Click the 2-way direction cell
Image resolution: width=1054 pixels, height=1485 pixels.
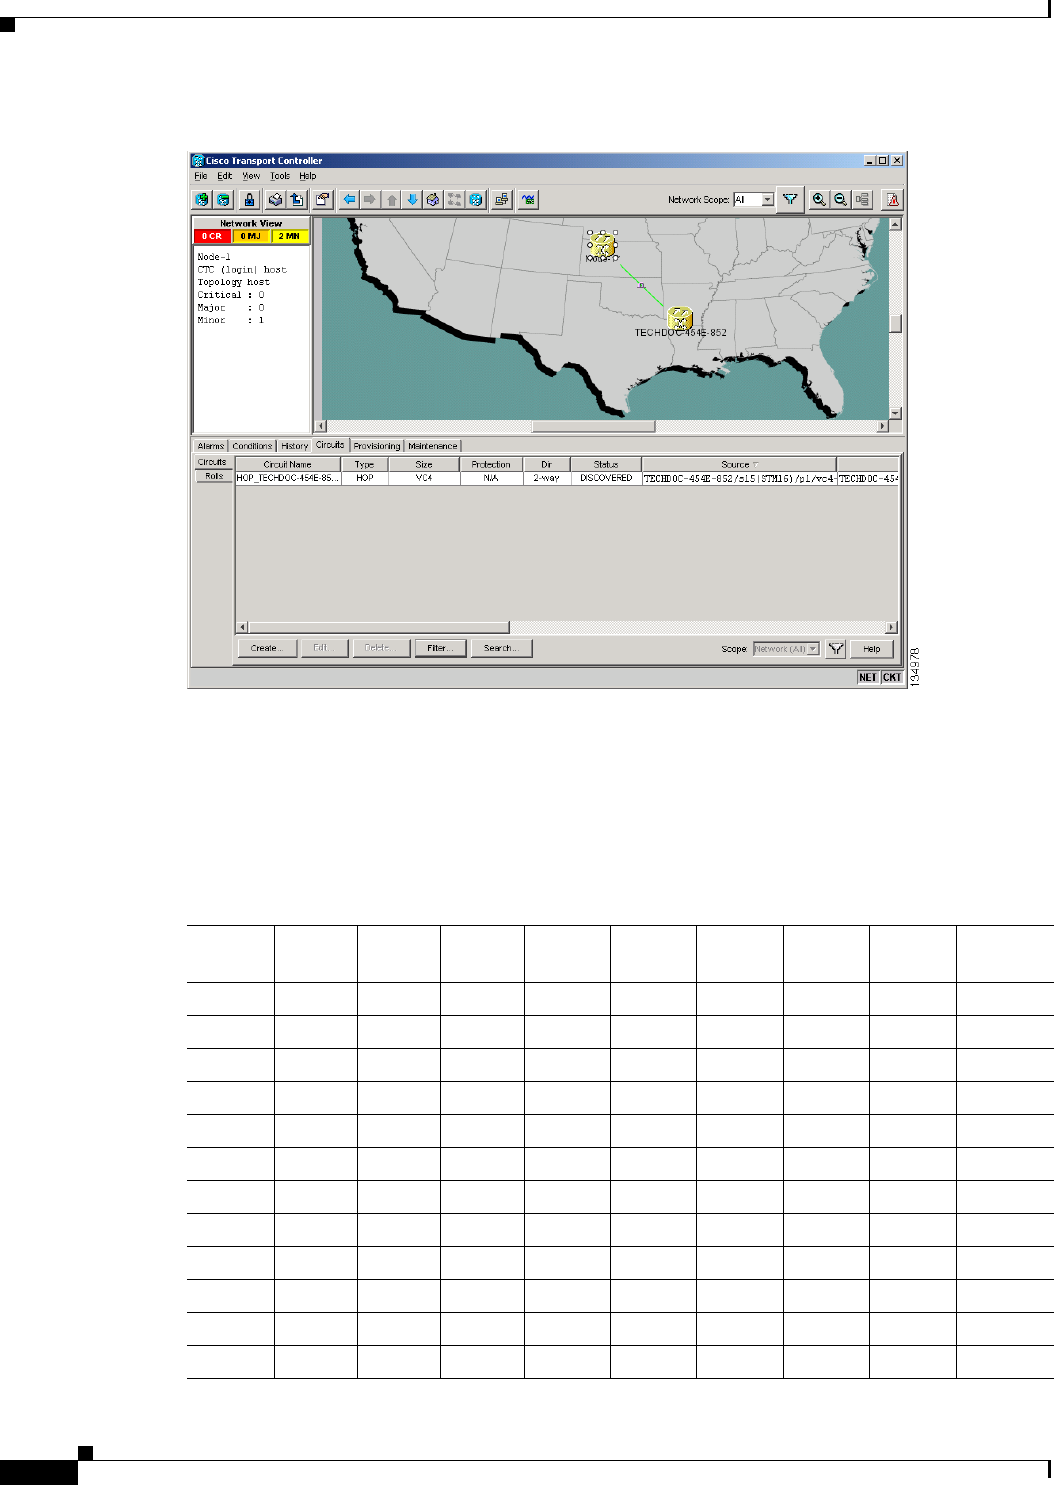point(547,478)
